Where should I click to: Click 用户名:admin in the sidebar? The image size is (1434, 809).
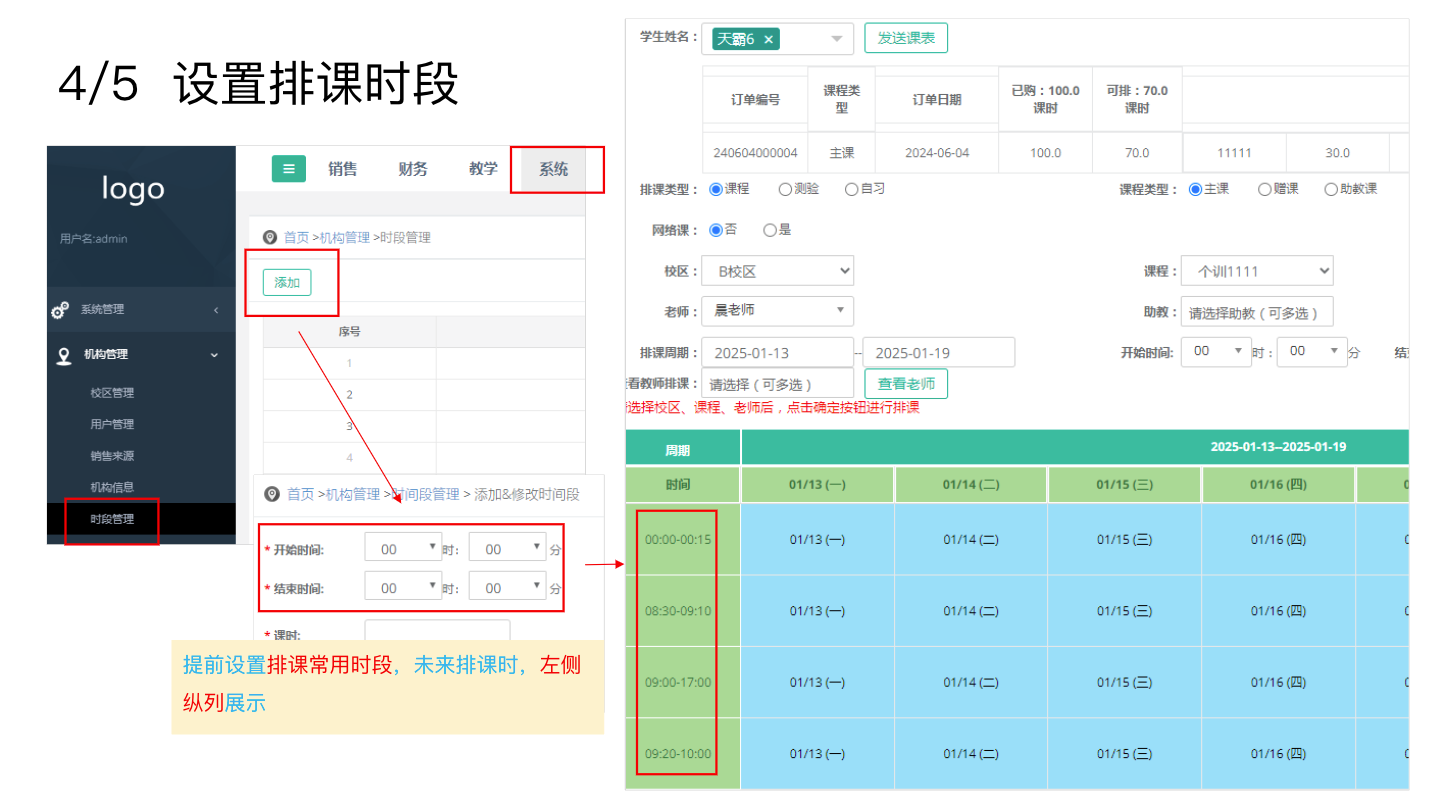click(94, 239)
